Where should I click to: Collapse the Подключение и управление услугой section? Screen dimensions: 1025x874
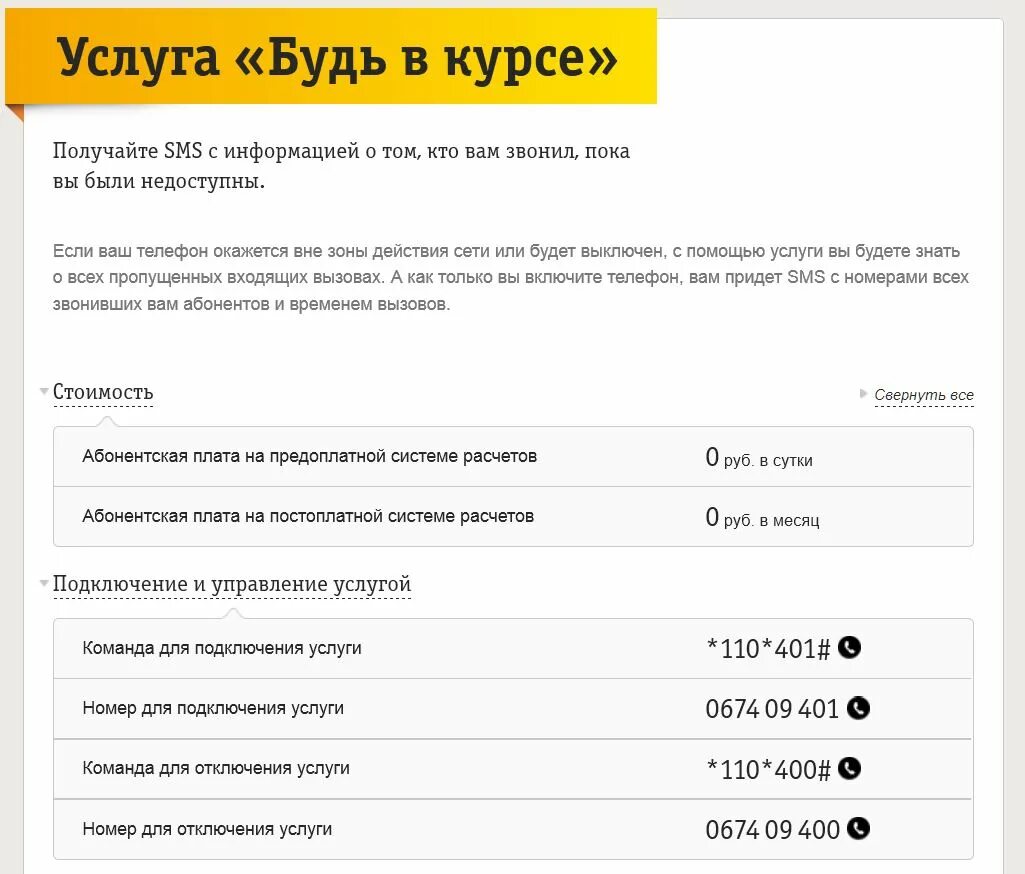tap(231, 584)
